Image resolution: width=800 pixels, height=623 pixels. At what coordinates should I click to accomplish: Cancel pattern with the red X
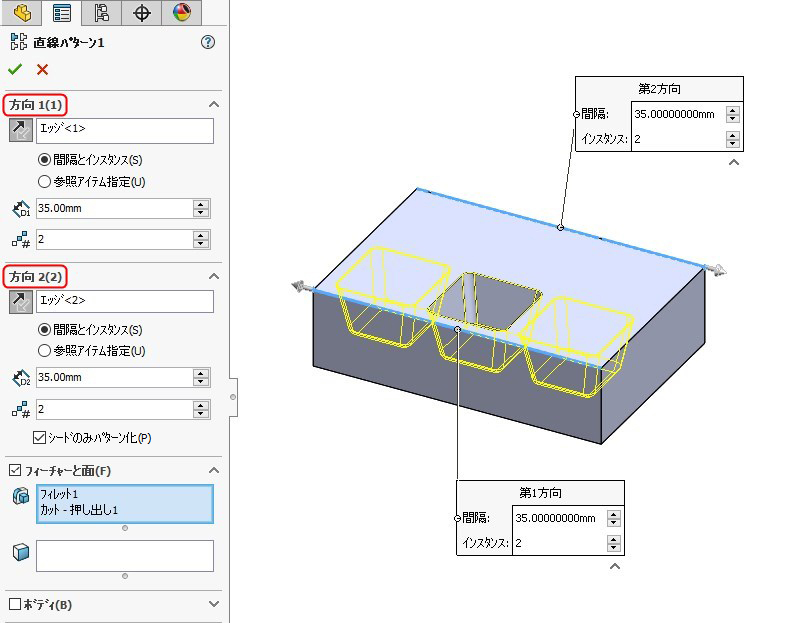click(42, 69)
